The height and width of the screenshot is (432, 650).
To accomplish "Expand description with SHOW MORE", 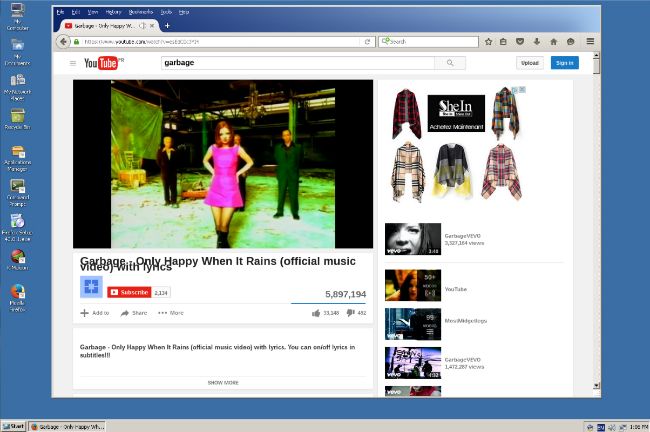I will tap(223, 383).
